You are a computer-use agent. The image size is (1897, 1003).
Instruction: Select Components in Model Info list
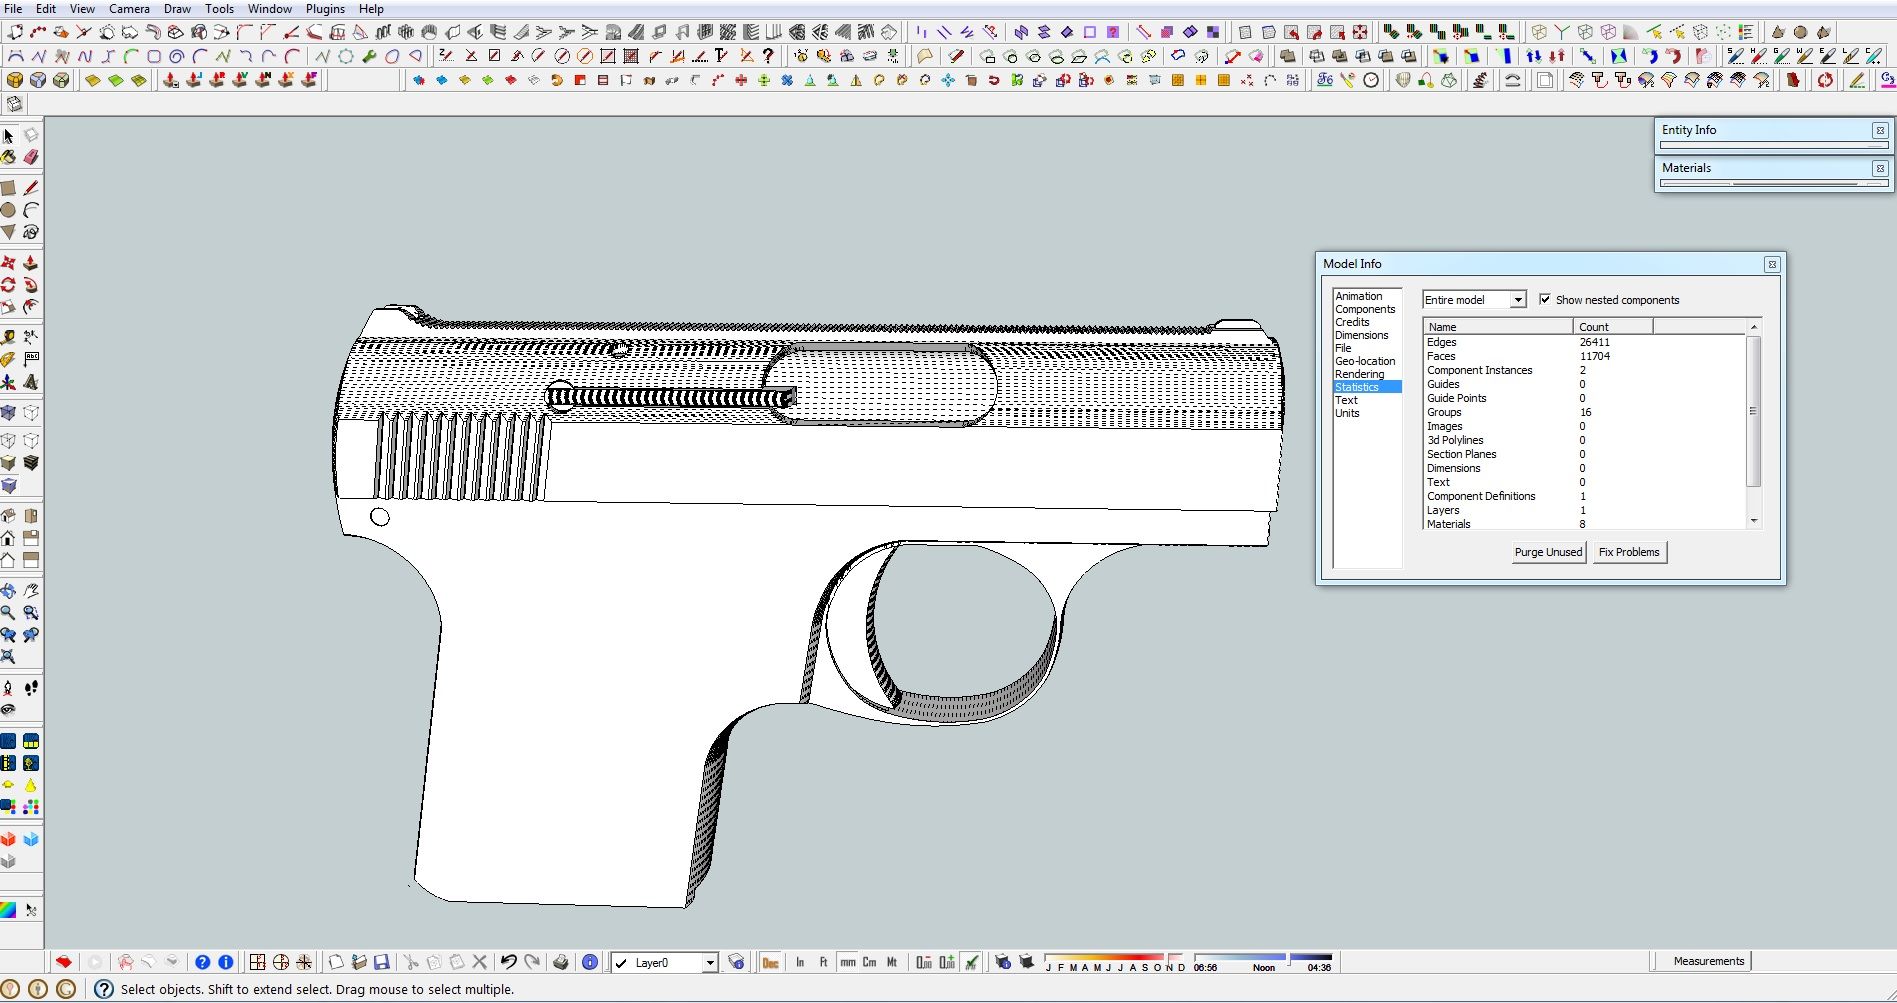click(1365, 309)
